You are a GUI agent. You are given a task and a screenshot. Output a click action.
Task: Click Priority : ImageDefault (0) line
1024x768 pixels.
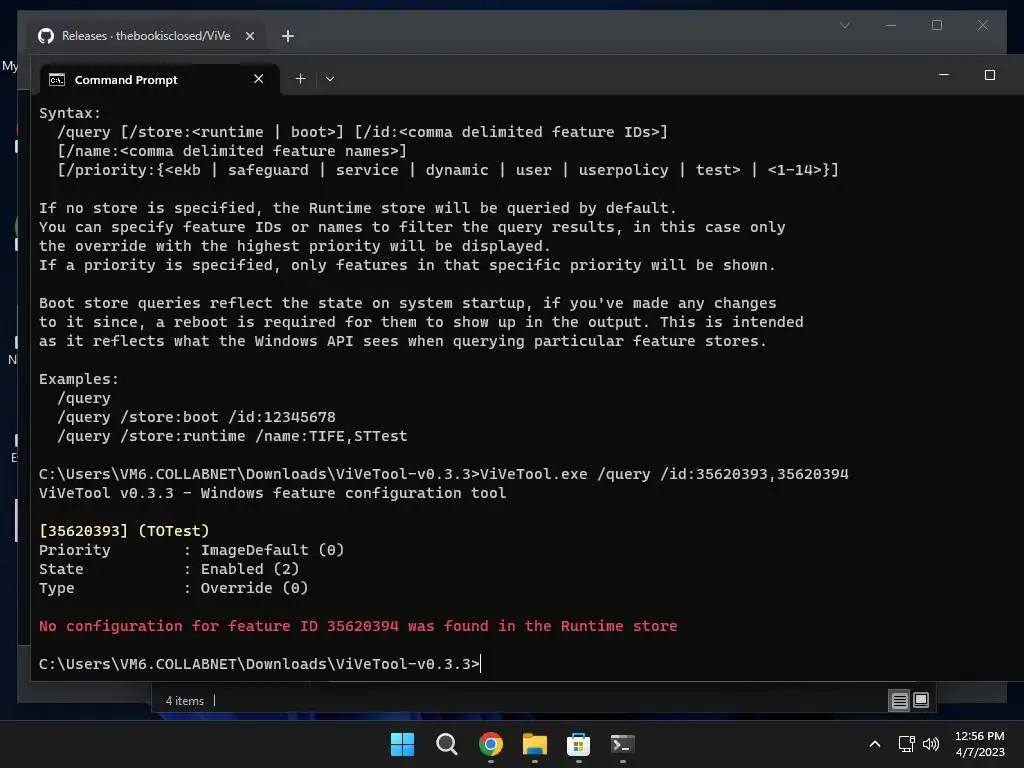(191, 550)
